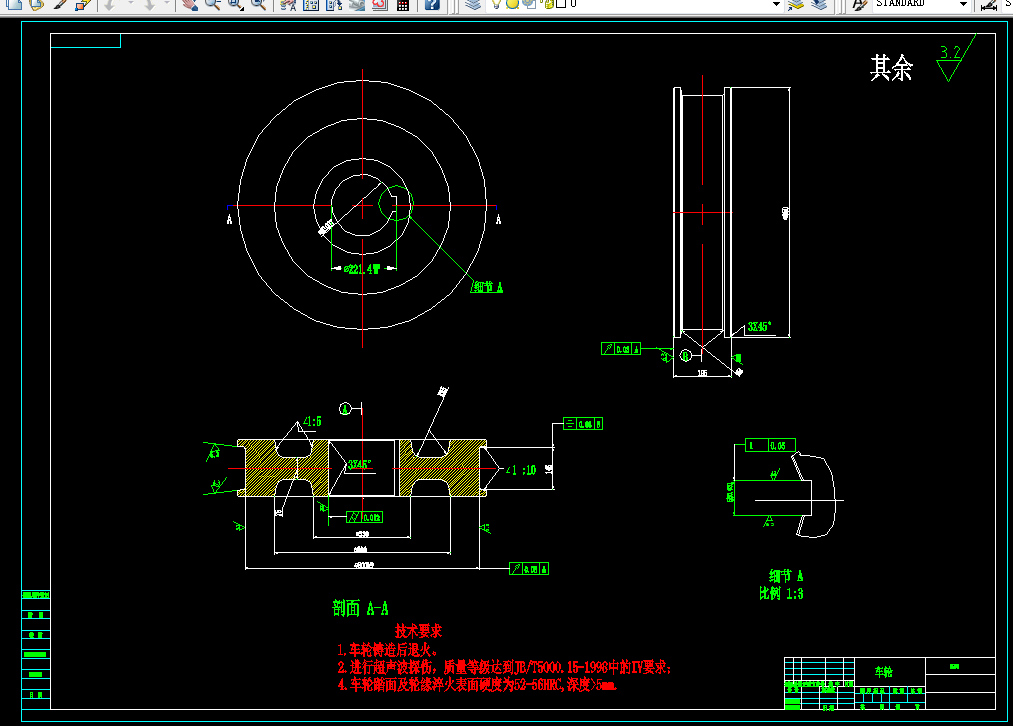Open the DesignCenter palette
This screenshot has height=726, width=1013.
[311, 4]
